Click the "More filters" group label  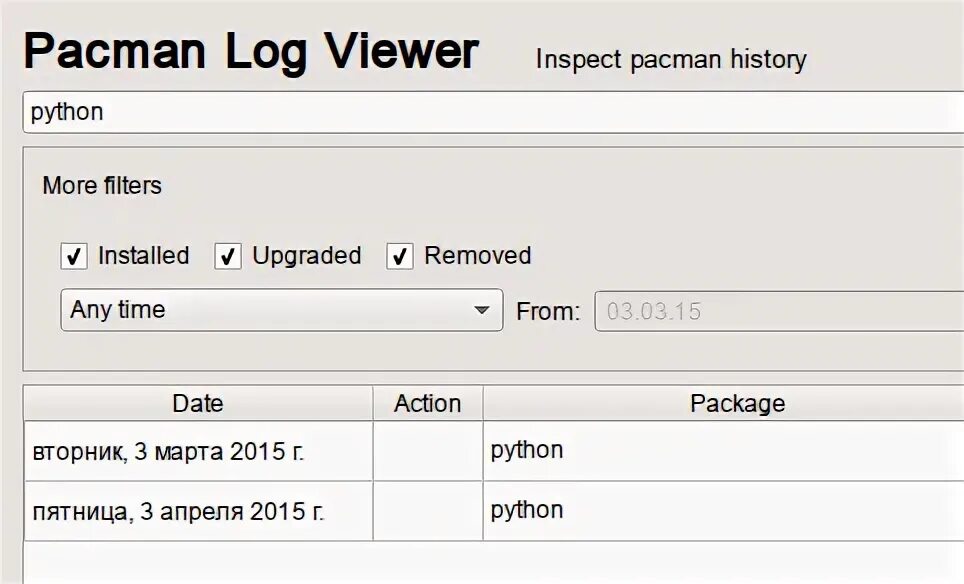coord(102,186)
